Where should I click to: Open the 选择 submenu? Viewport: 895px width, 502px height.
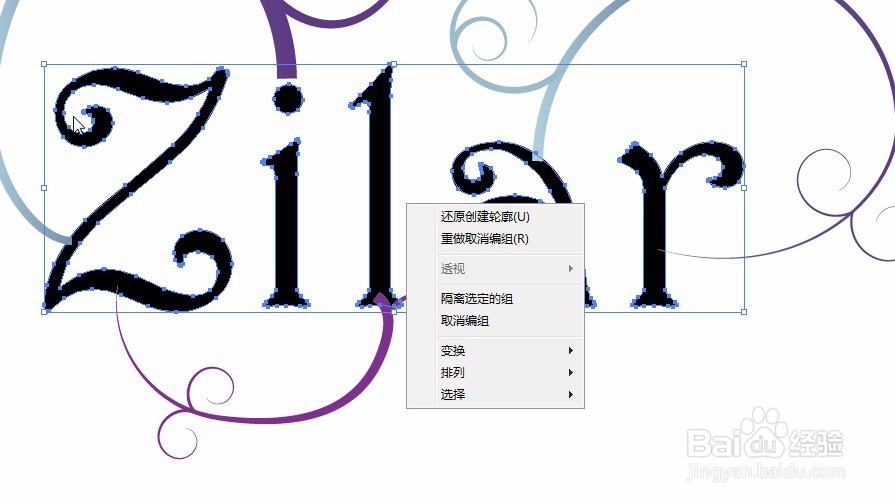coord(495,394)
